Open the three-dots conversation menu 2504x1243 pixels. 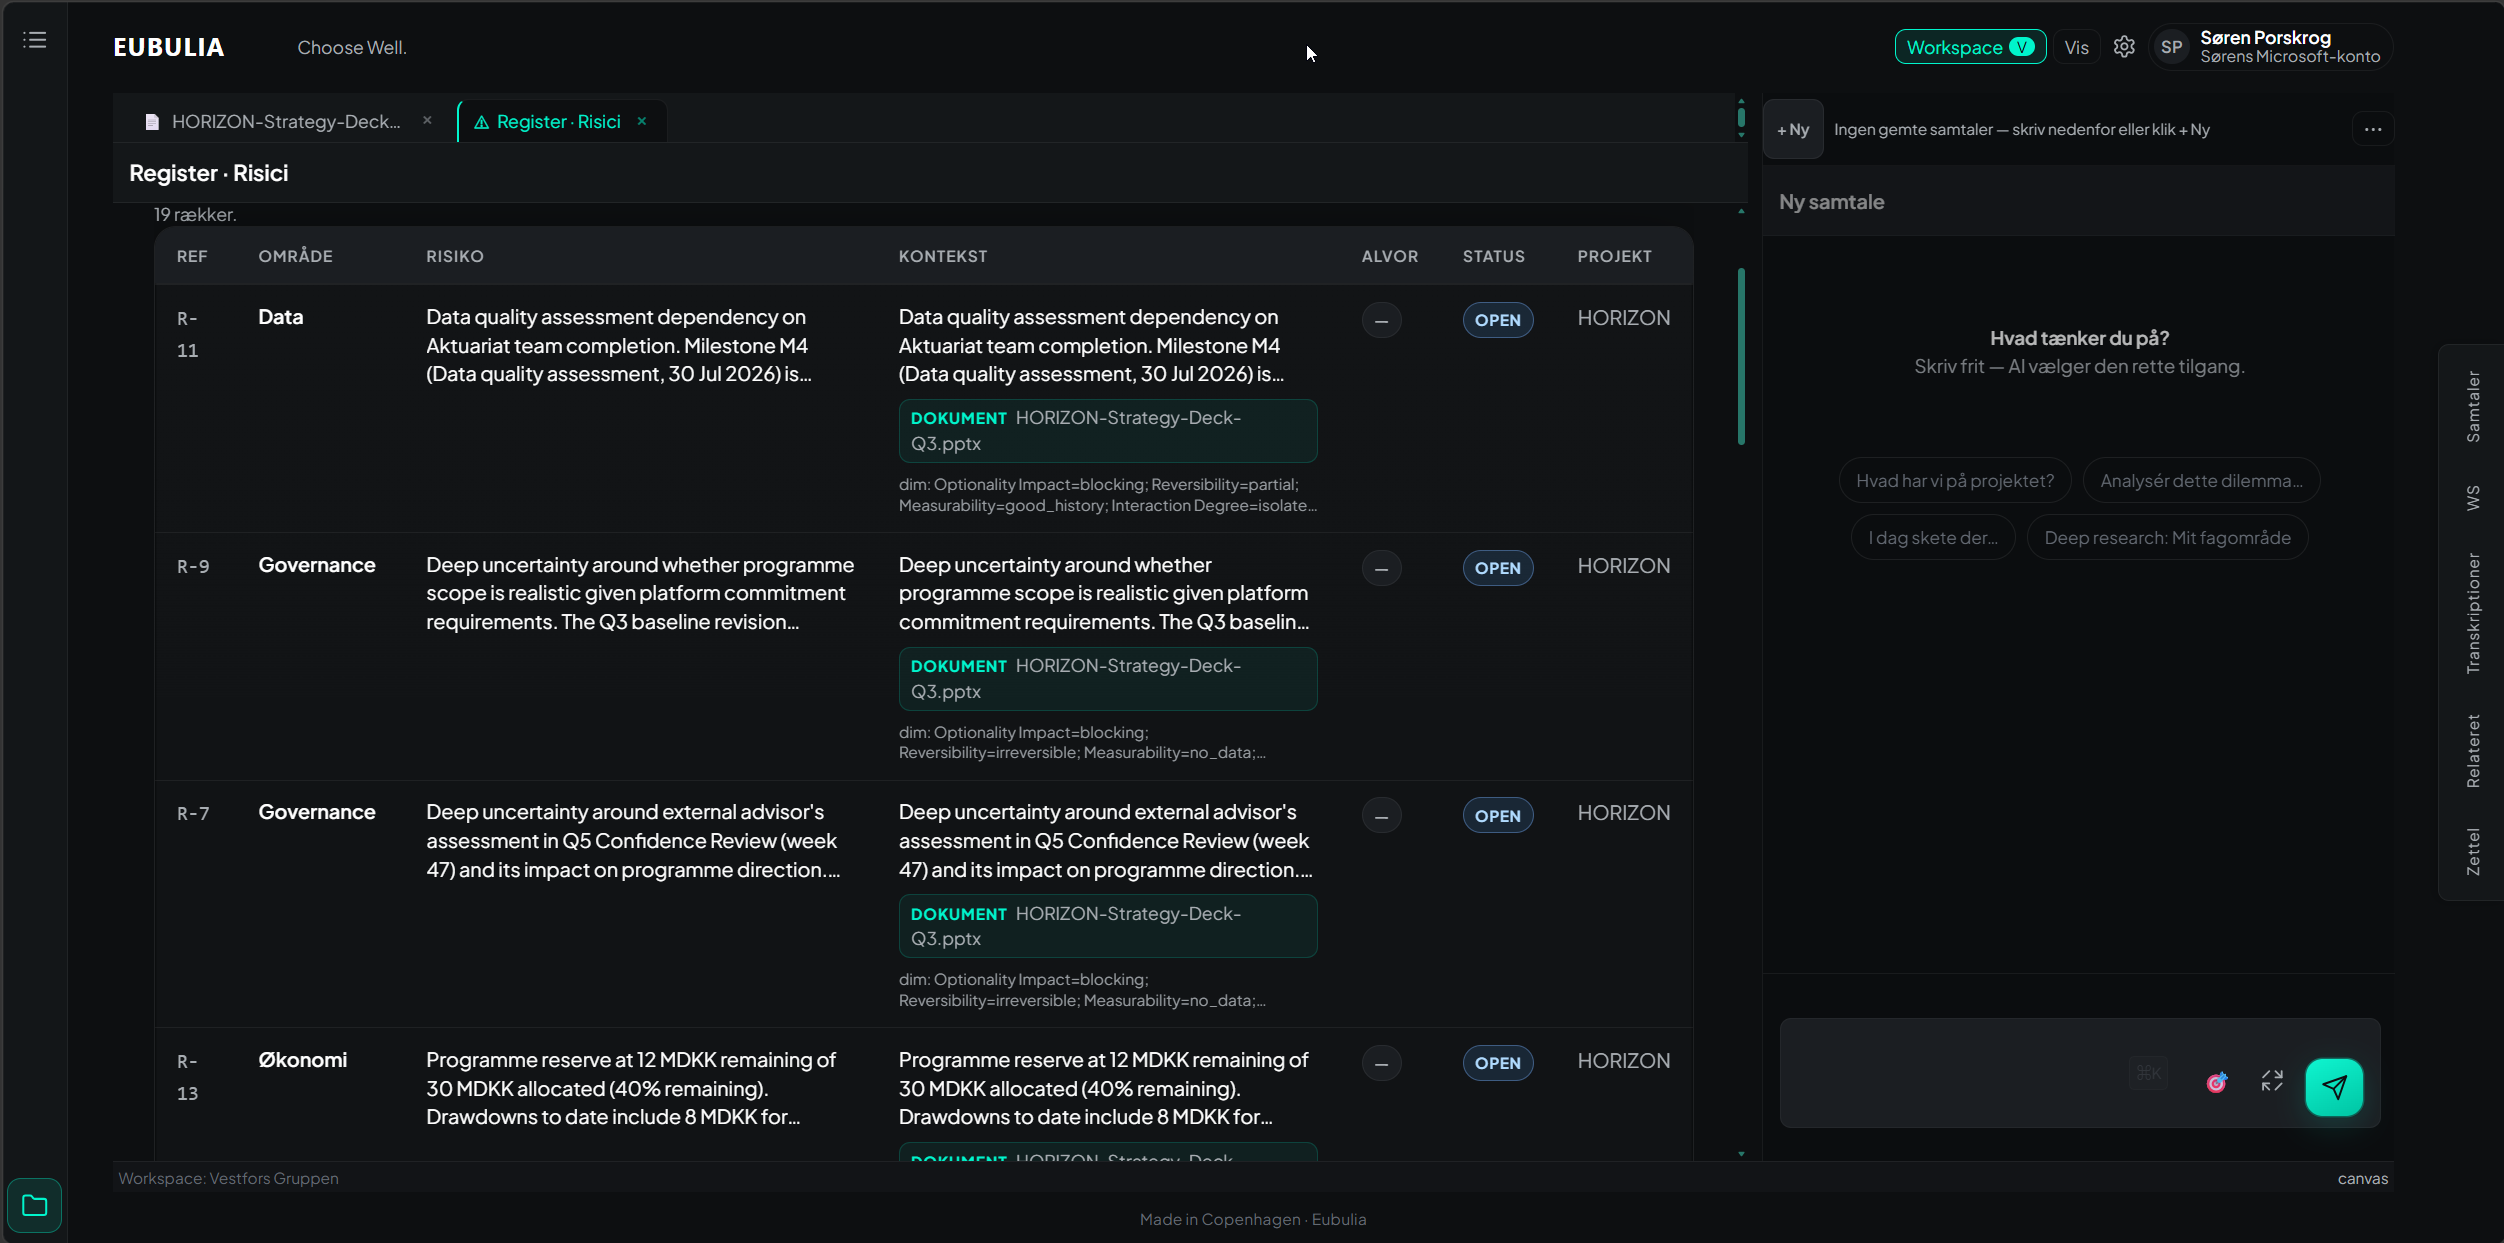[x=2373, y=129]
